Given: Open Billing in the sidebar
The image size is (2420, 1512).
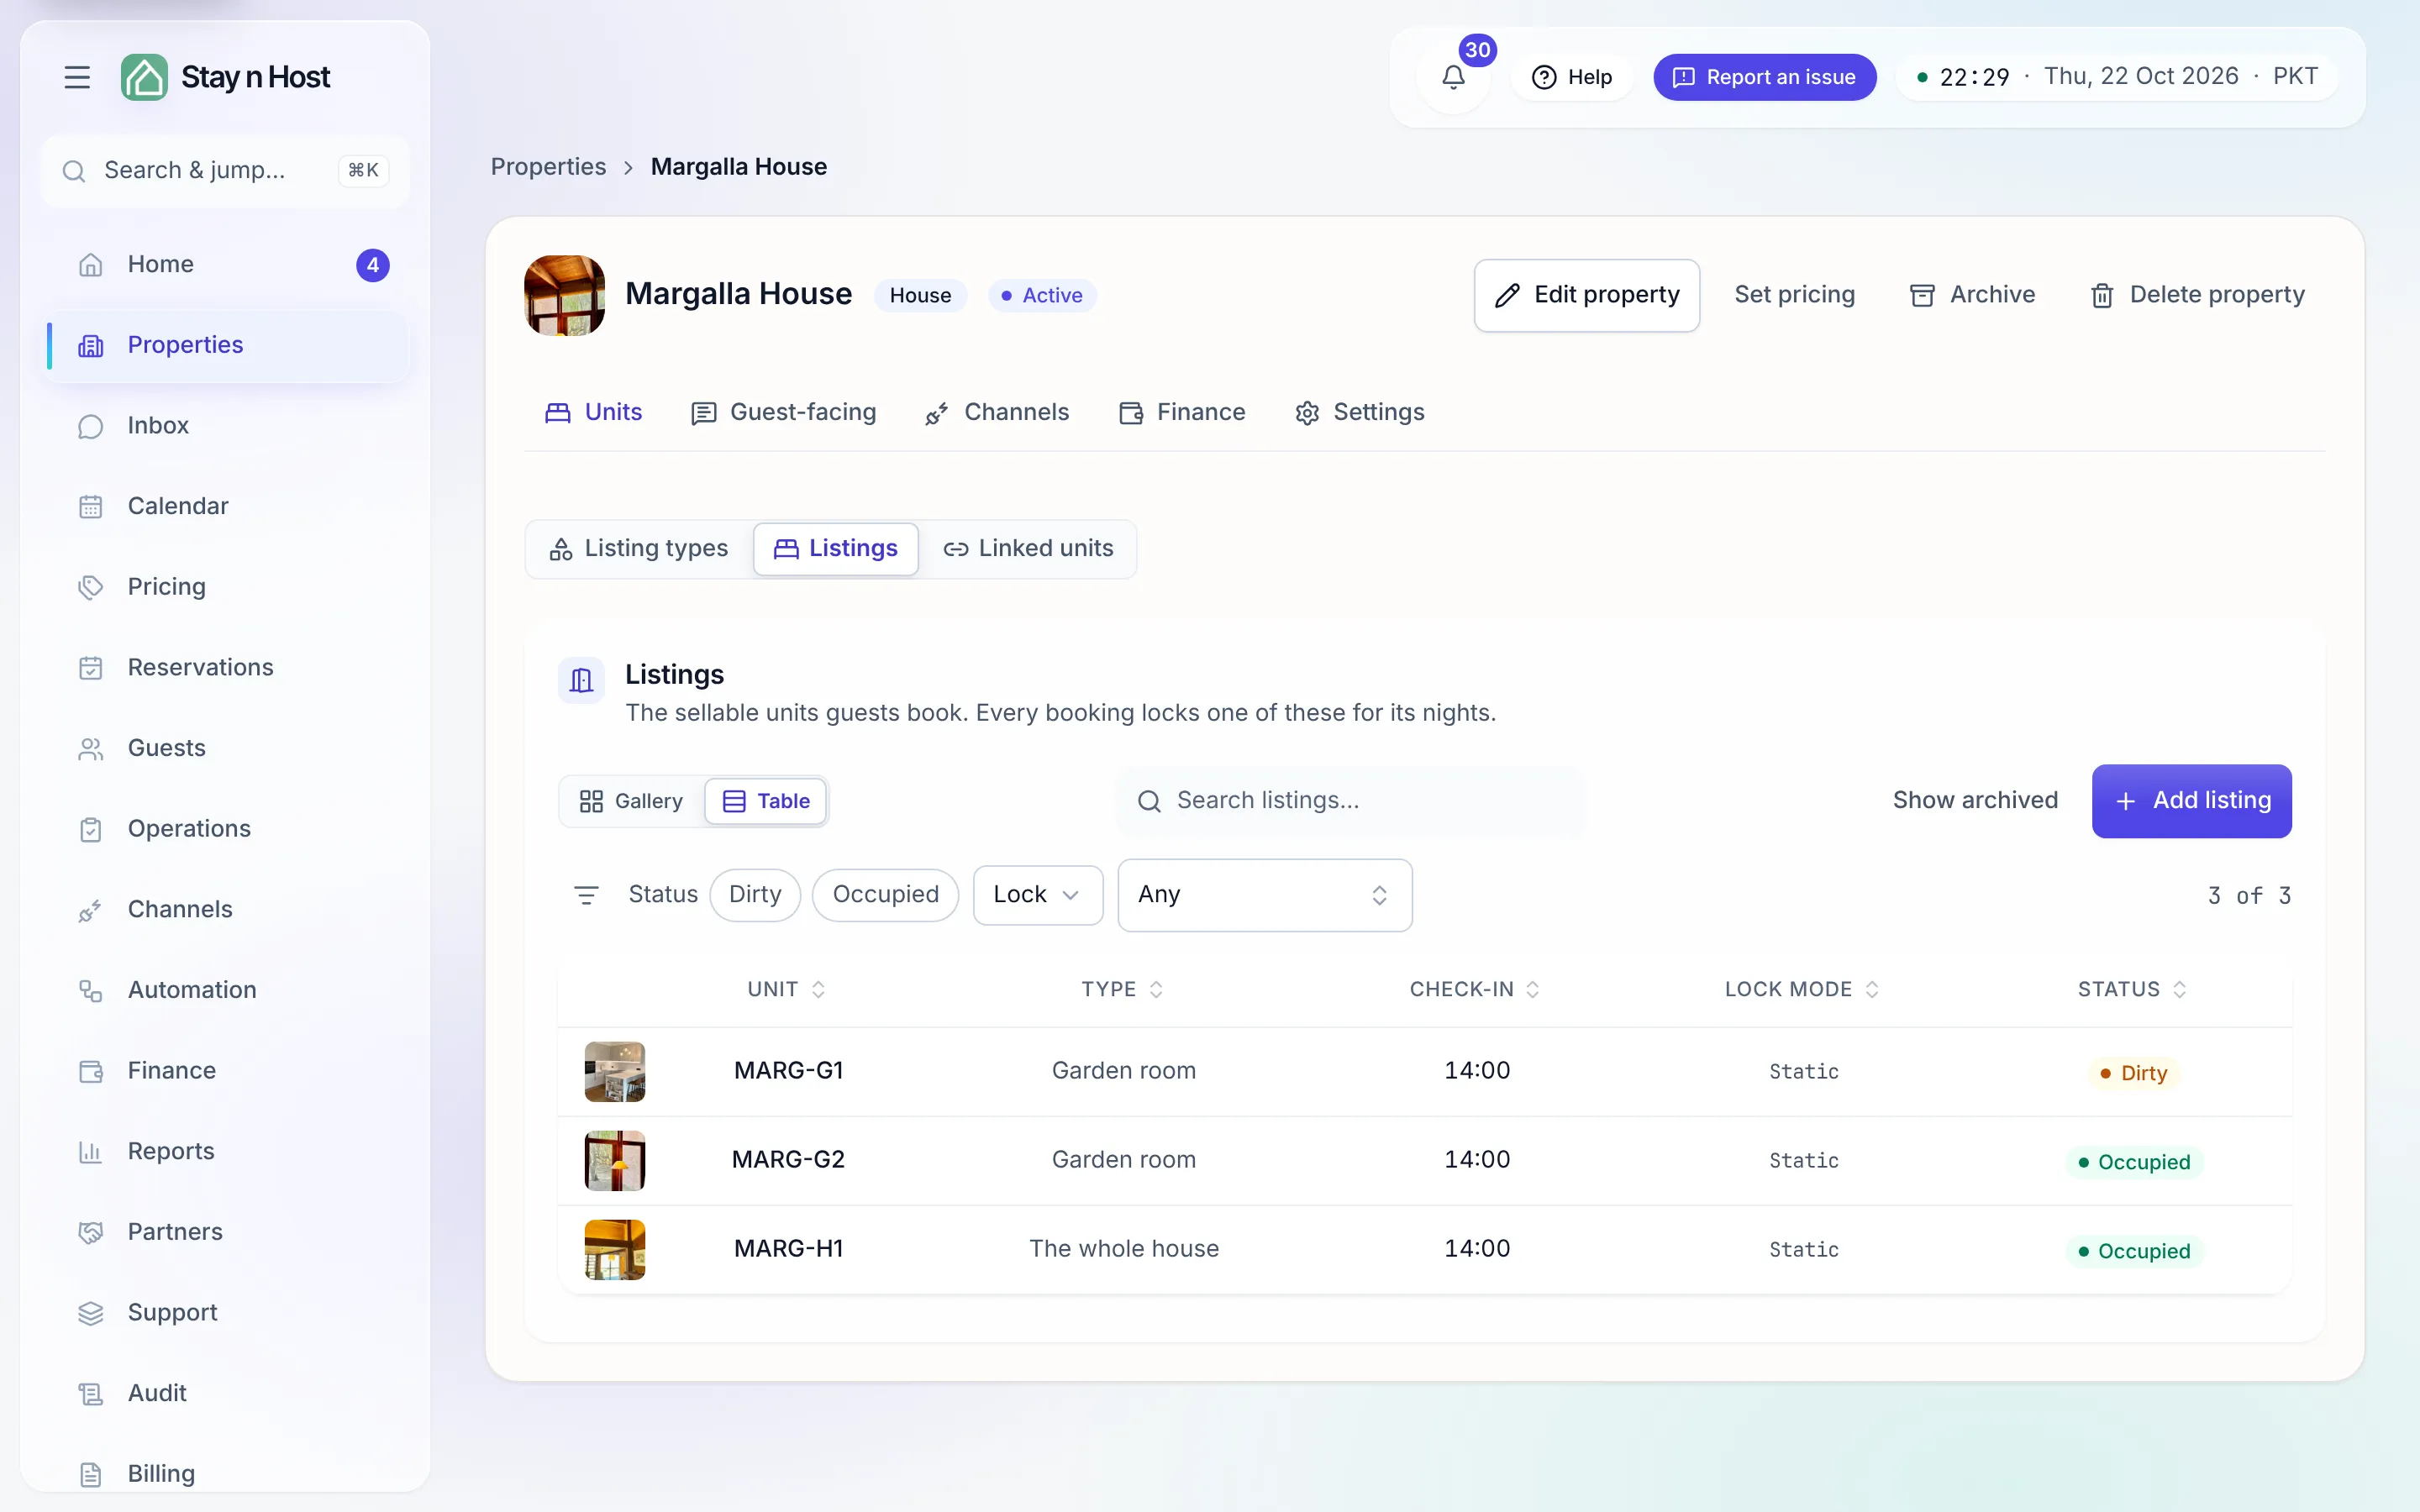Looking at the screenshot, I should (x=226, y=1474).
